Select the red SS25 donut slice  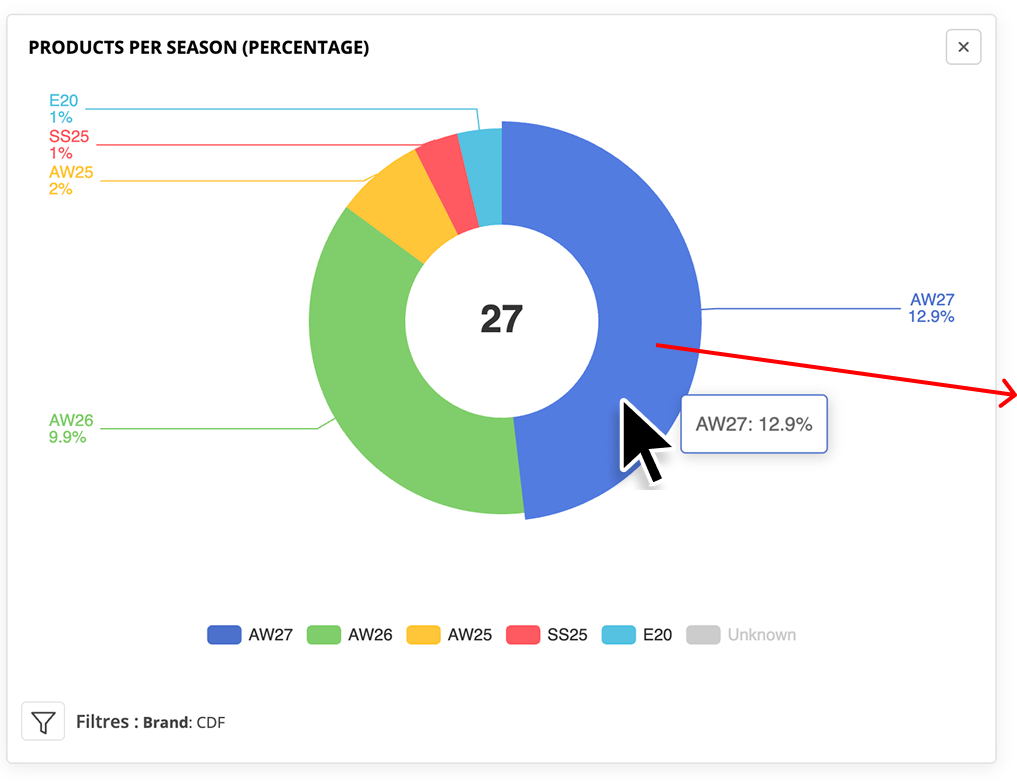pyautogui.click(x=448, y=182)
